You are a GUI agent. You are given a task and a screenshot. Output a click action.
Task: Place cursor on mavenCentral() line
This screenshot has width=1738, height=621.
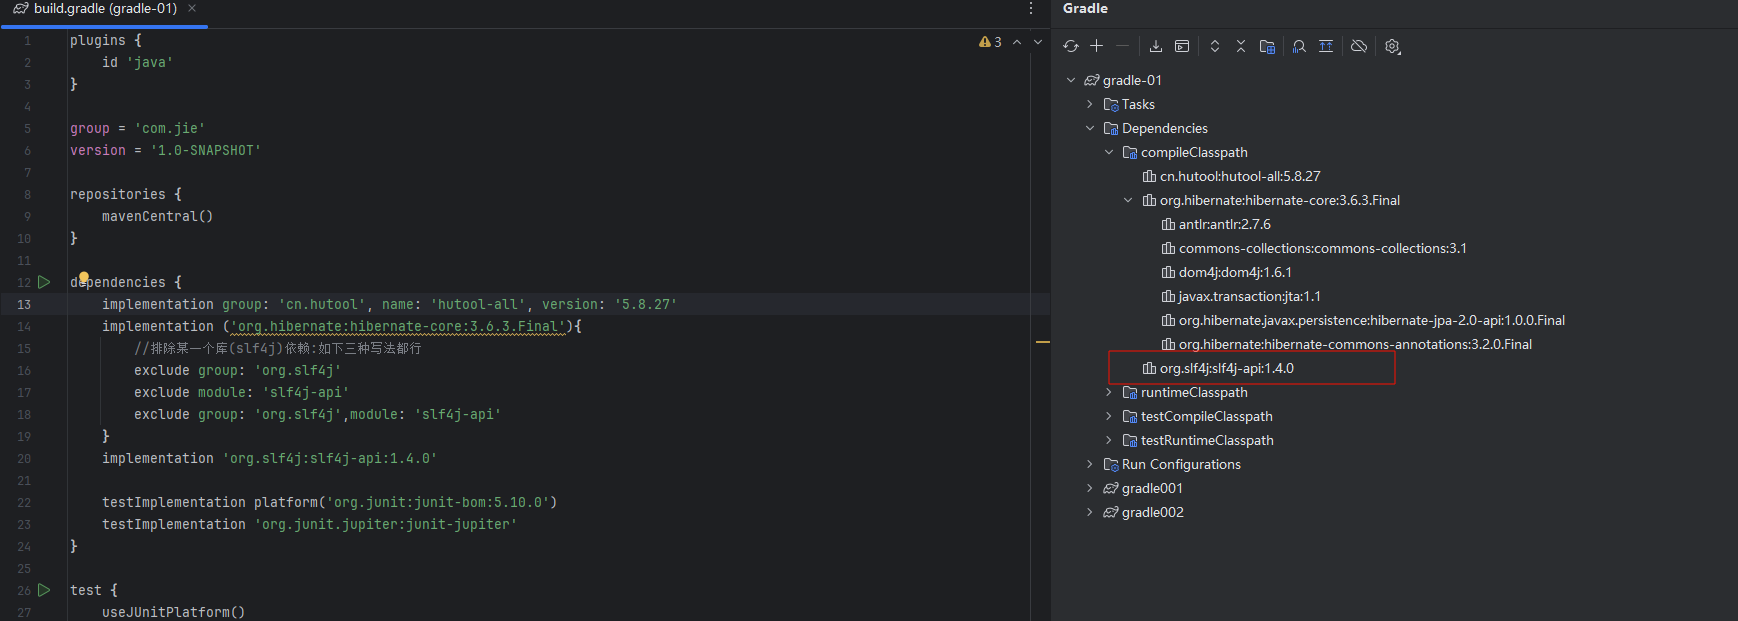[x=157, y=216]
